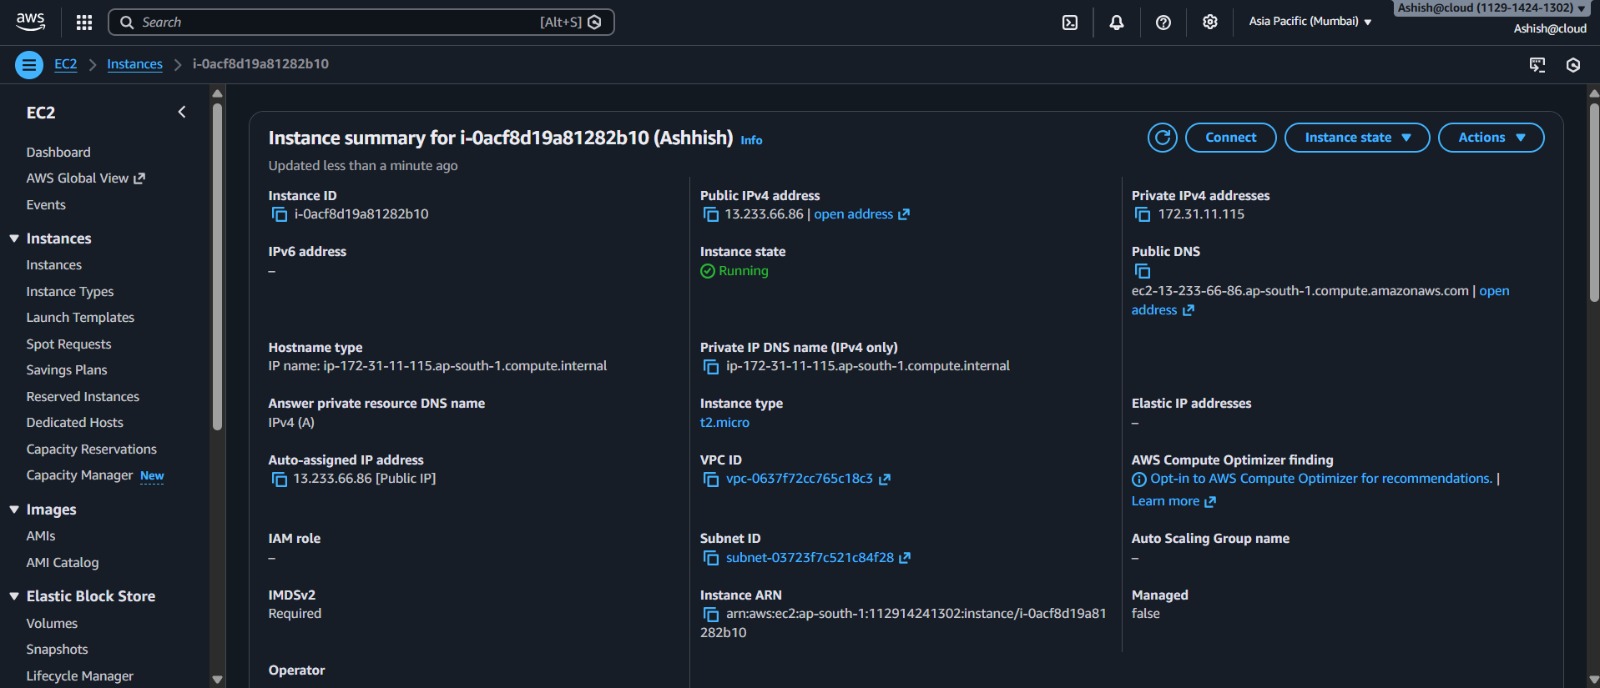Image resolution: width=1600 pixels, height=688 pixels.
Task: Collapse the Elastic Block Store section
Action: (14, 596)
